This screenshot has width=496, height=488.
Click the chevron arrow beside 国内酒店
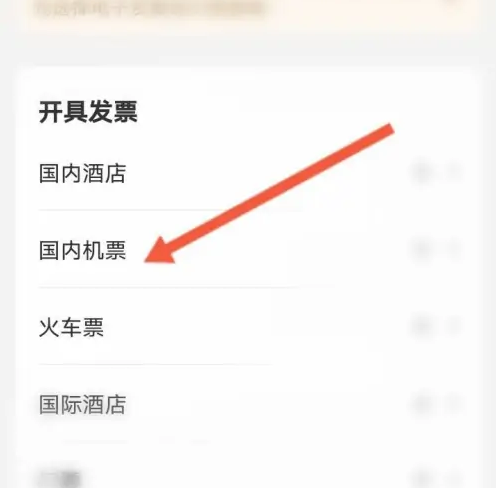(x=455, y=172)
